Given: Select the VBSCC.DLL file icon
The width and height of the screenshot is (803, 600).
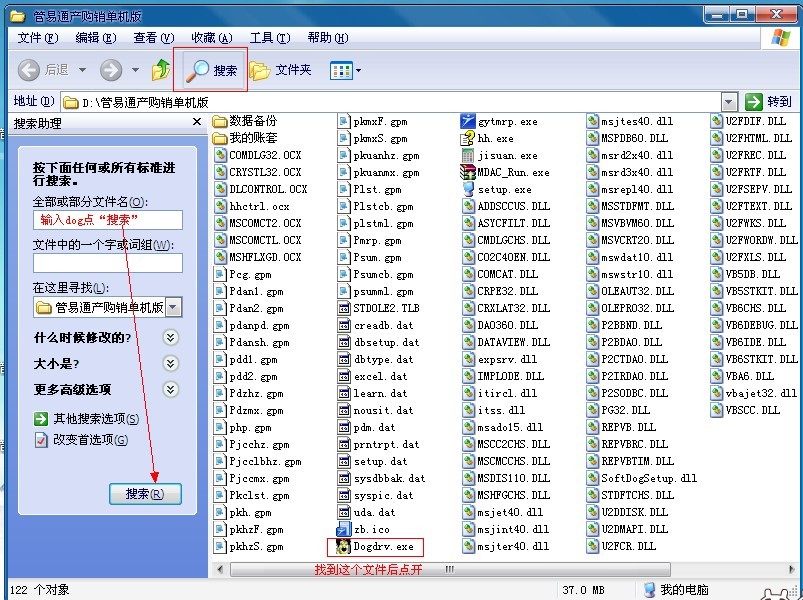Looking at the screenshot, I should (717, 410).
